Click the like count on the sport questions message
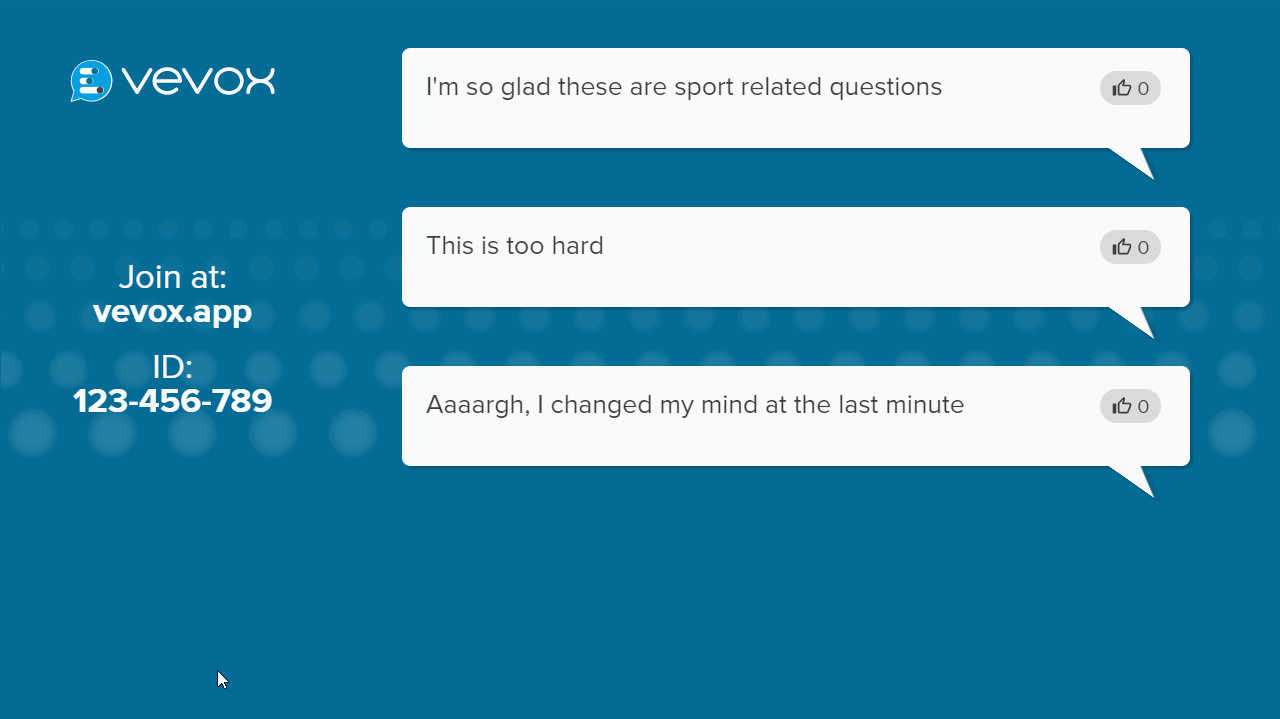Viewport: 1280px width, 719px height. pos(1143,89)
